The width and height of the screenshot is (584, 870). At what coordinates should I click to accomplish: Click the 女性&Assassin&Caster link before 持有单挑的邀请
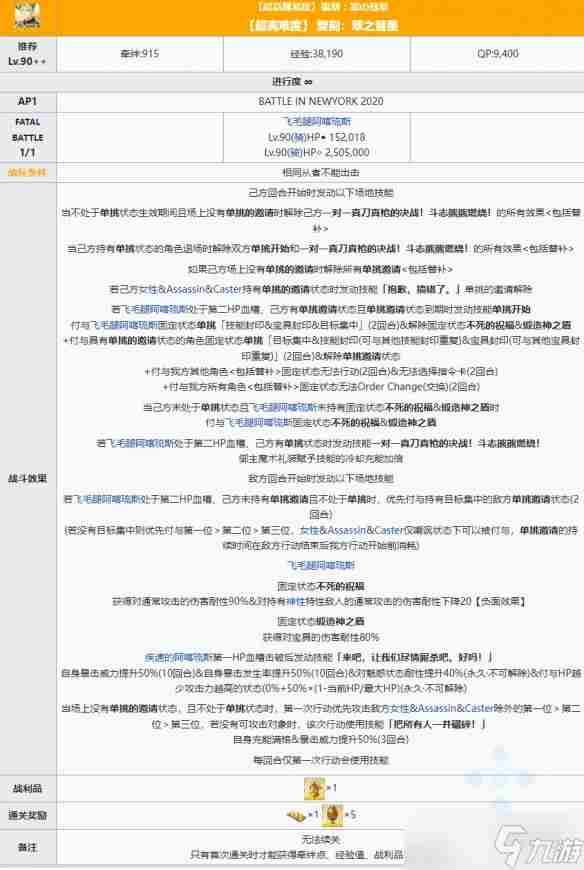tap(190, 289)
